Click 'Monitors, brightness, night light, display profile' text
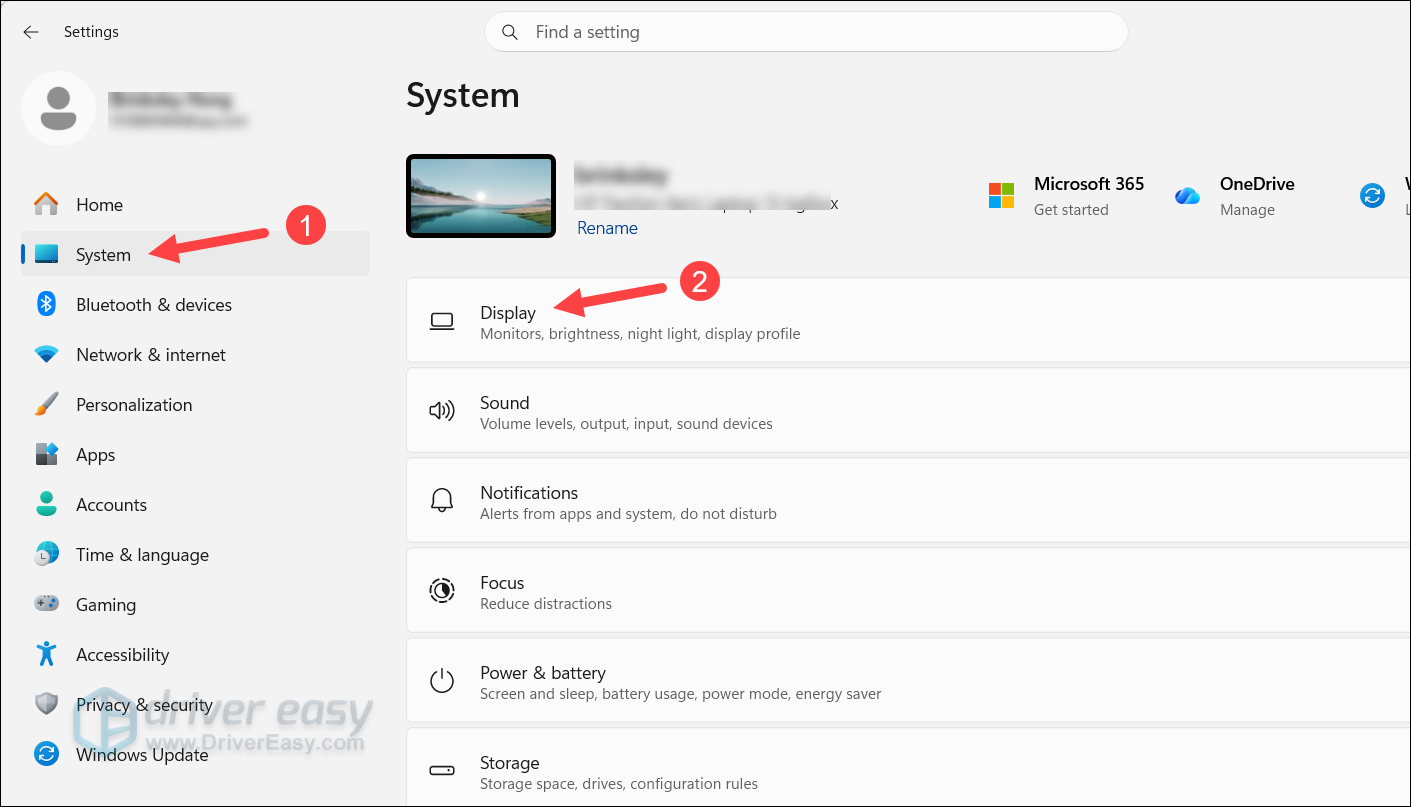 tap(640, 334)
